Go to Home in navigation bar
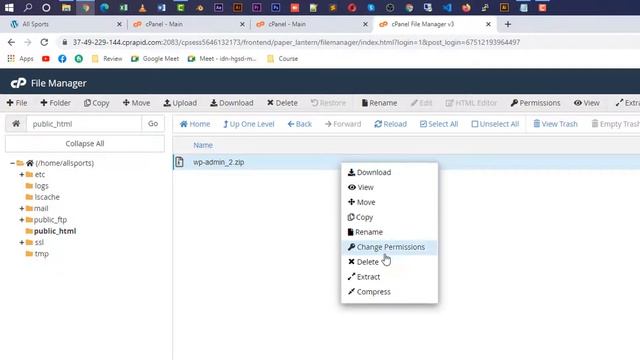 pos(195,124)
